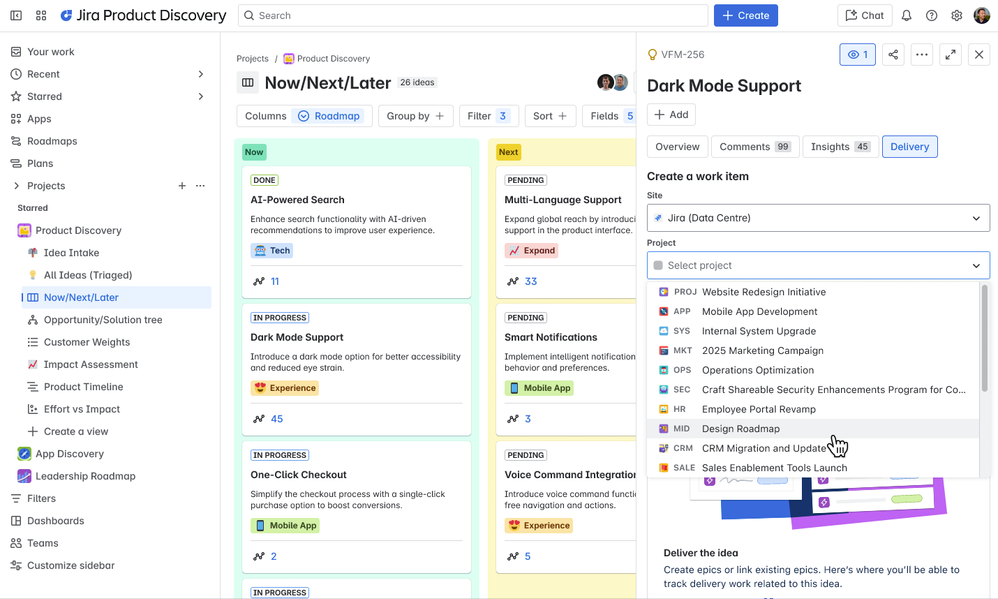Screen dimensions: 998x599
Task: Open Projects more options ellipsis in sidebar
Action: (x=200, y=186)
